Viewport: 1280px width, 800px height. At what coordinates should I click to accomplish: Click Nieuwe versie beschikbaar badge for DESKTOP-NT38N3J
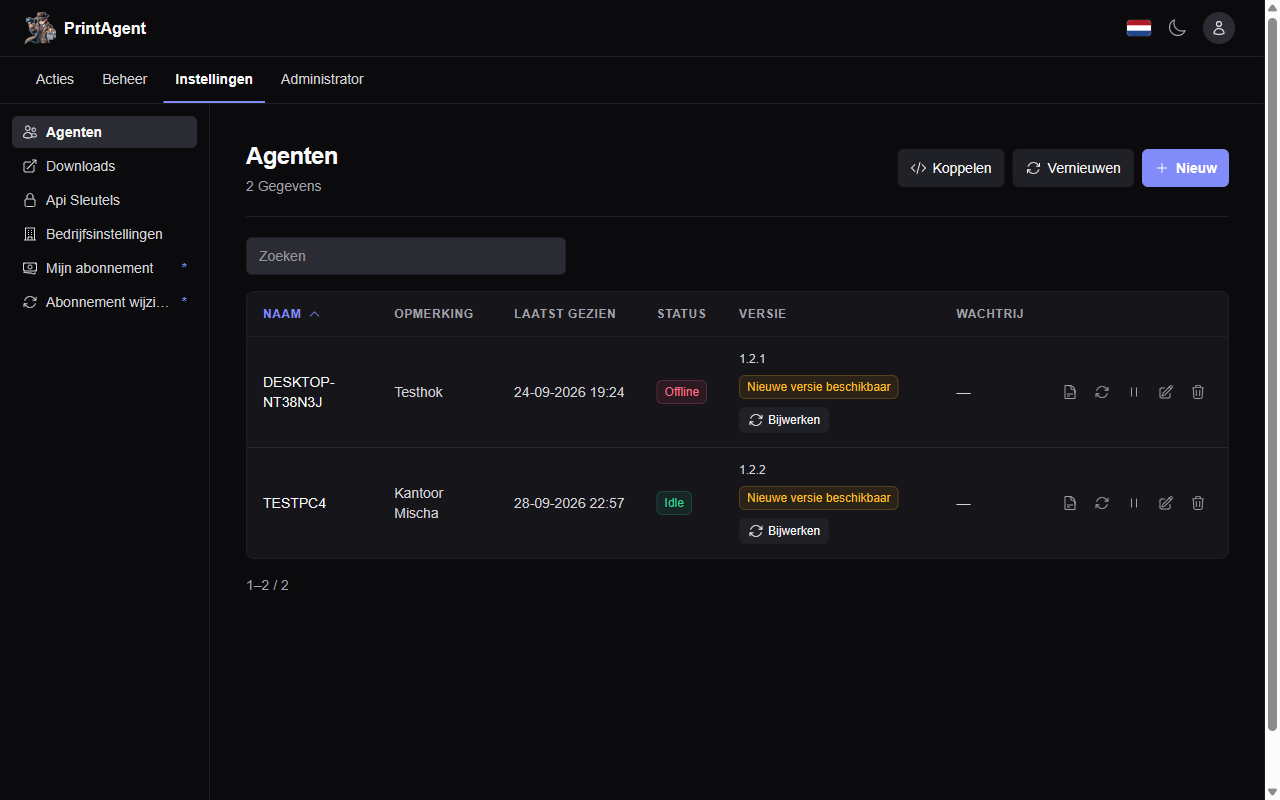click(x=819, y=387)
